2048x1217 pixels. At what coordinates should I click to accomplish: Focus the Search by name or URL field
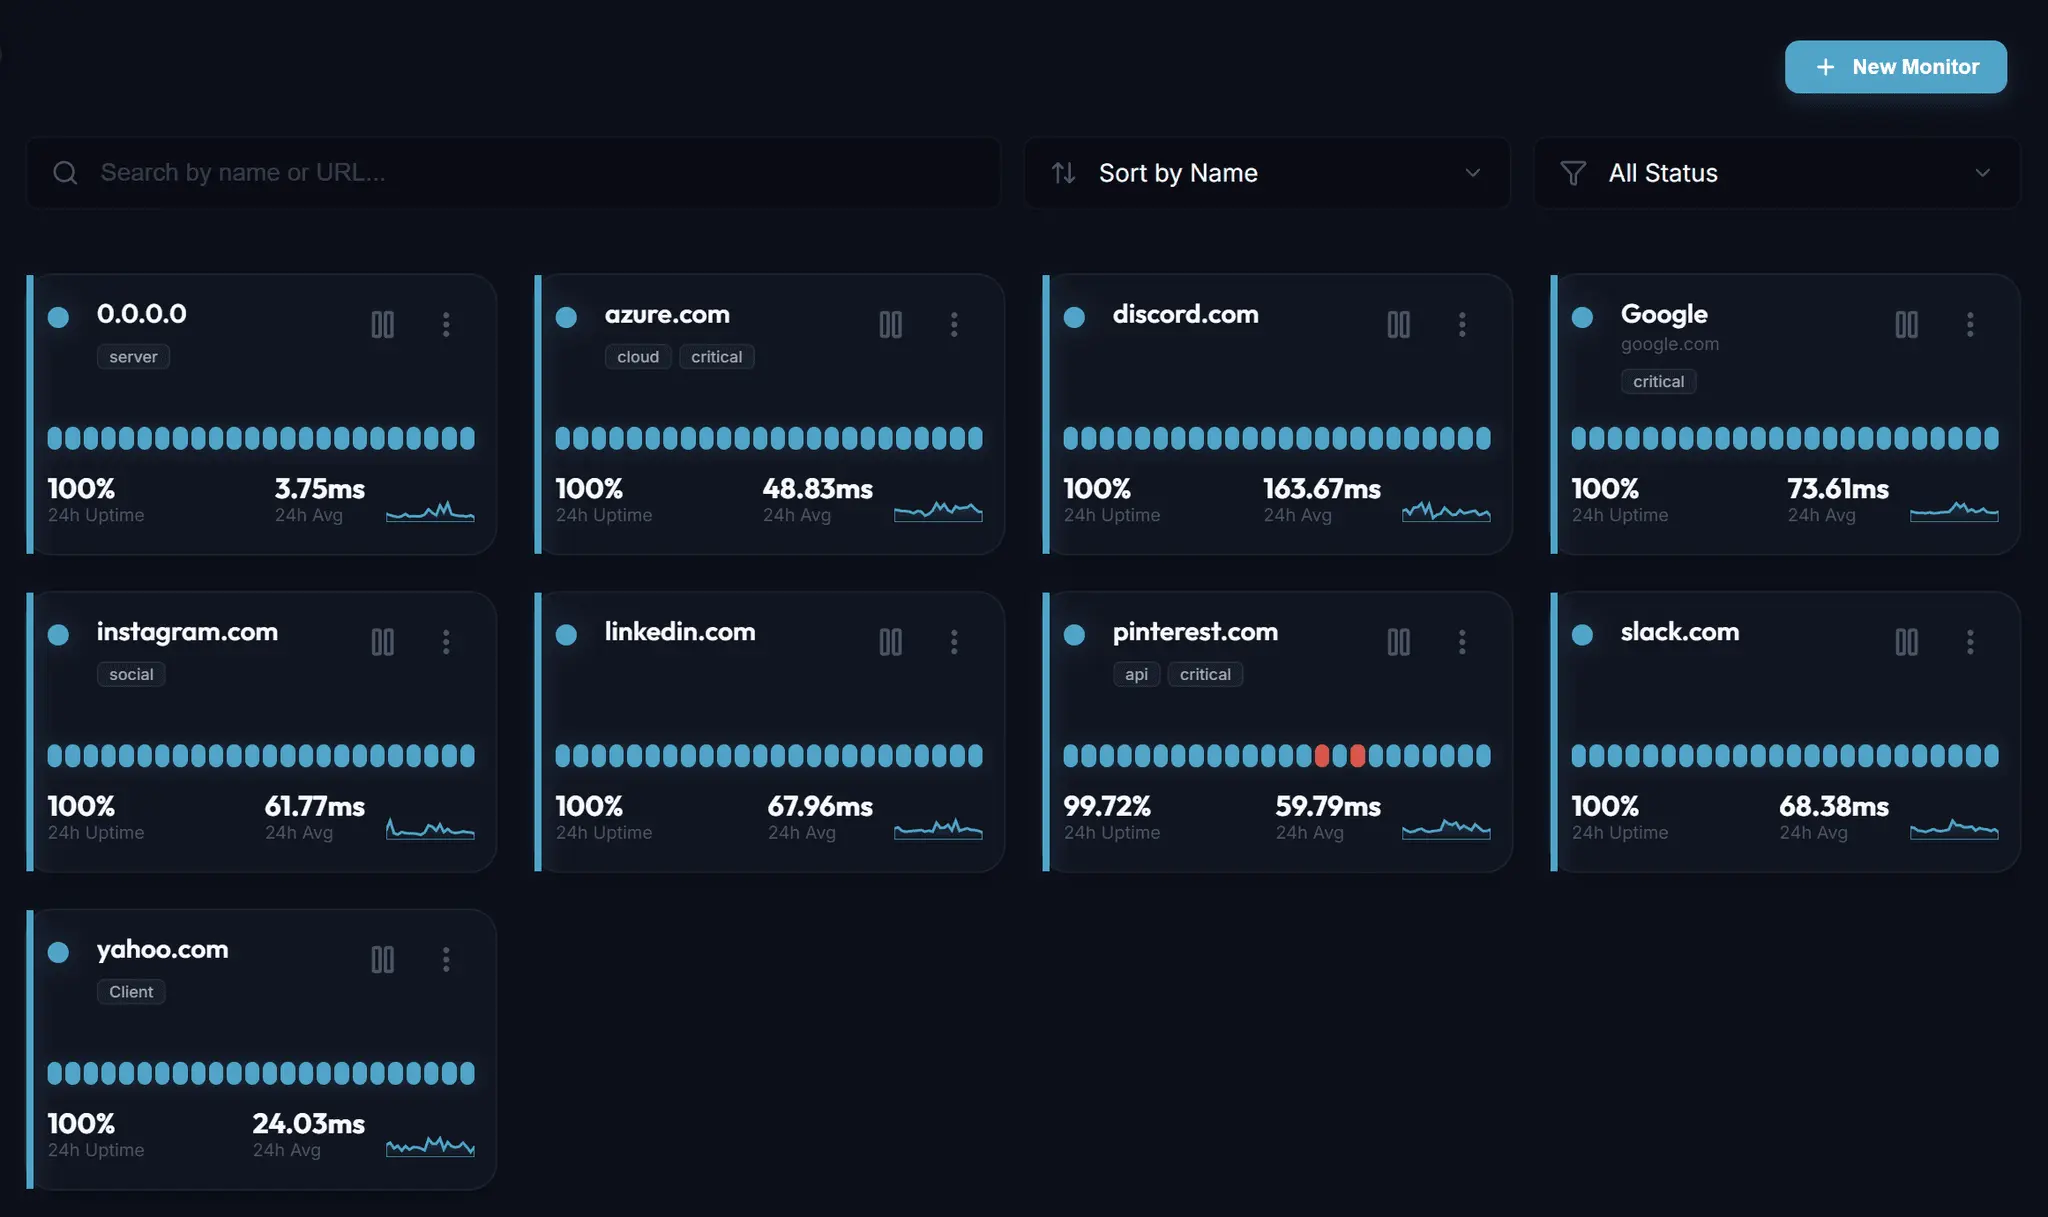tap(513, 173)
